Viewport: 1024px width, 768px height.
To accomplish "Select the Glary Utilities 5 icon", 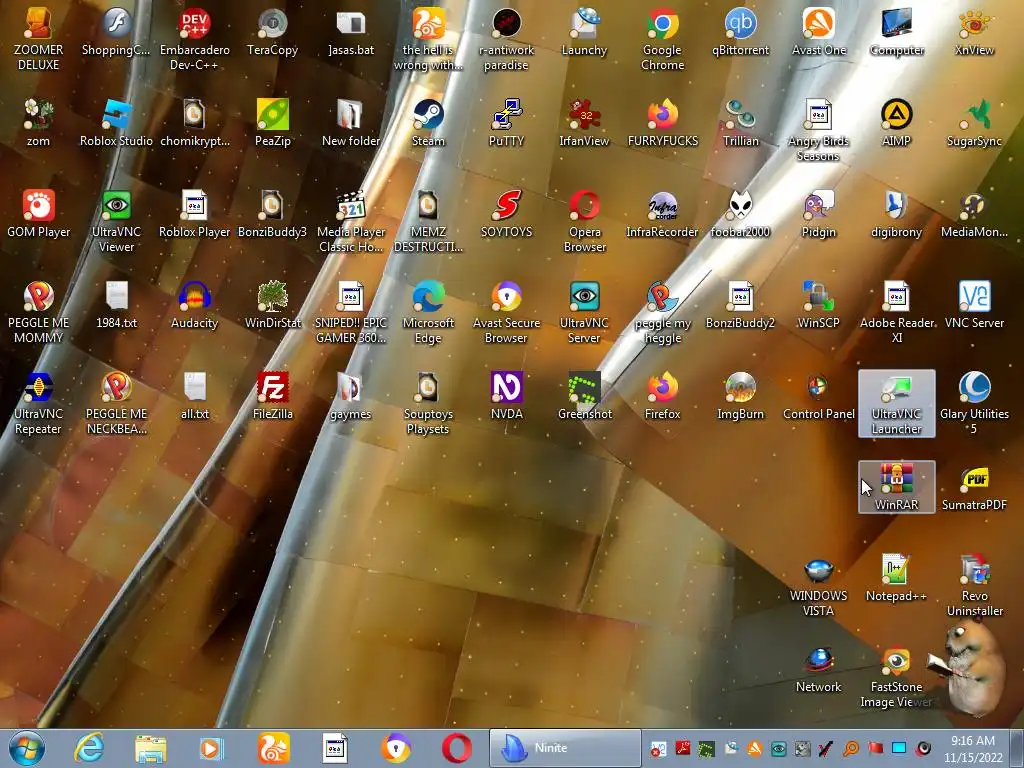I will (x=974, y=403).
